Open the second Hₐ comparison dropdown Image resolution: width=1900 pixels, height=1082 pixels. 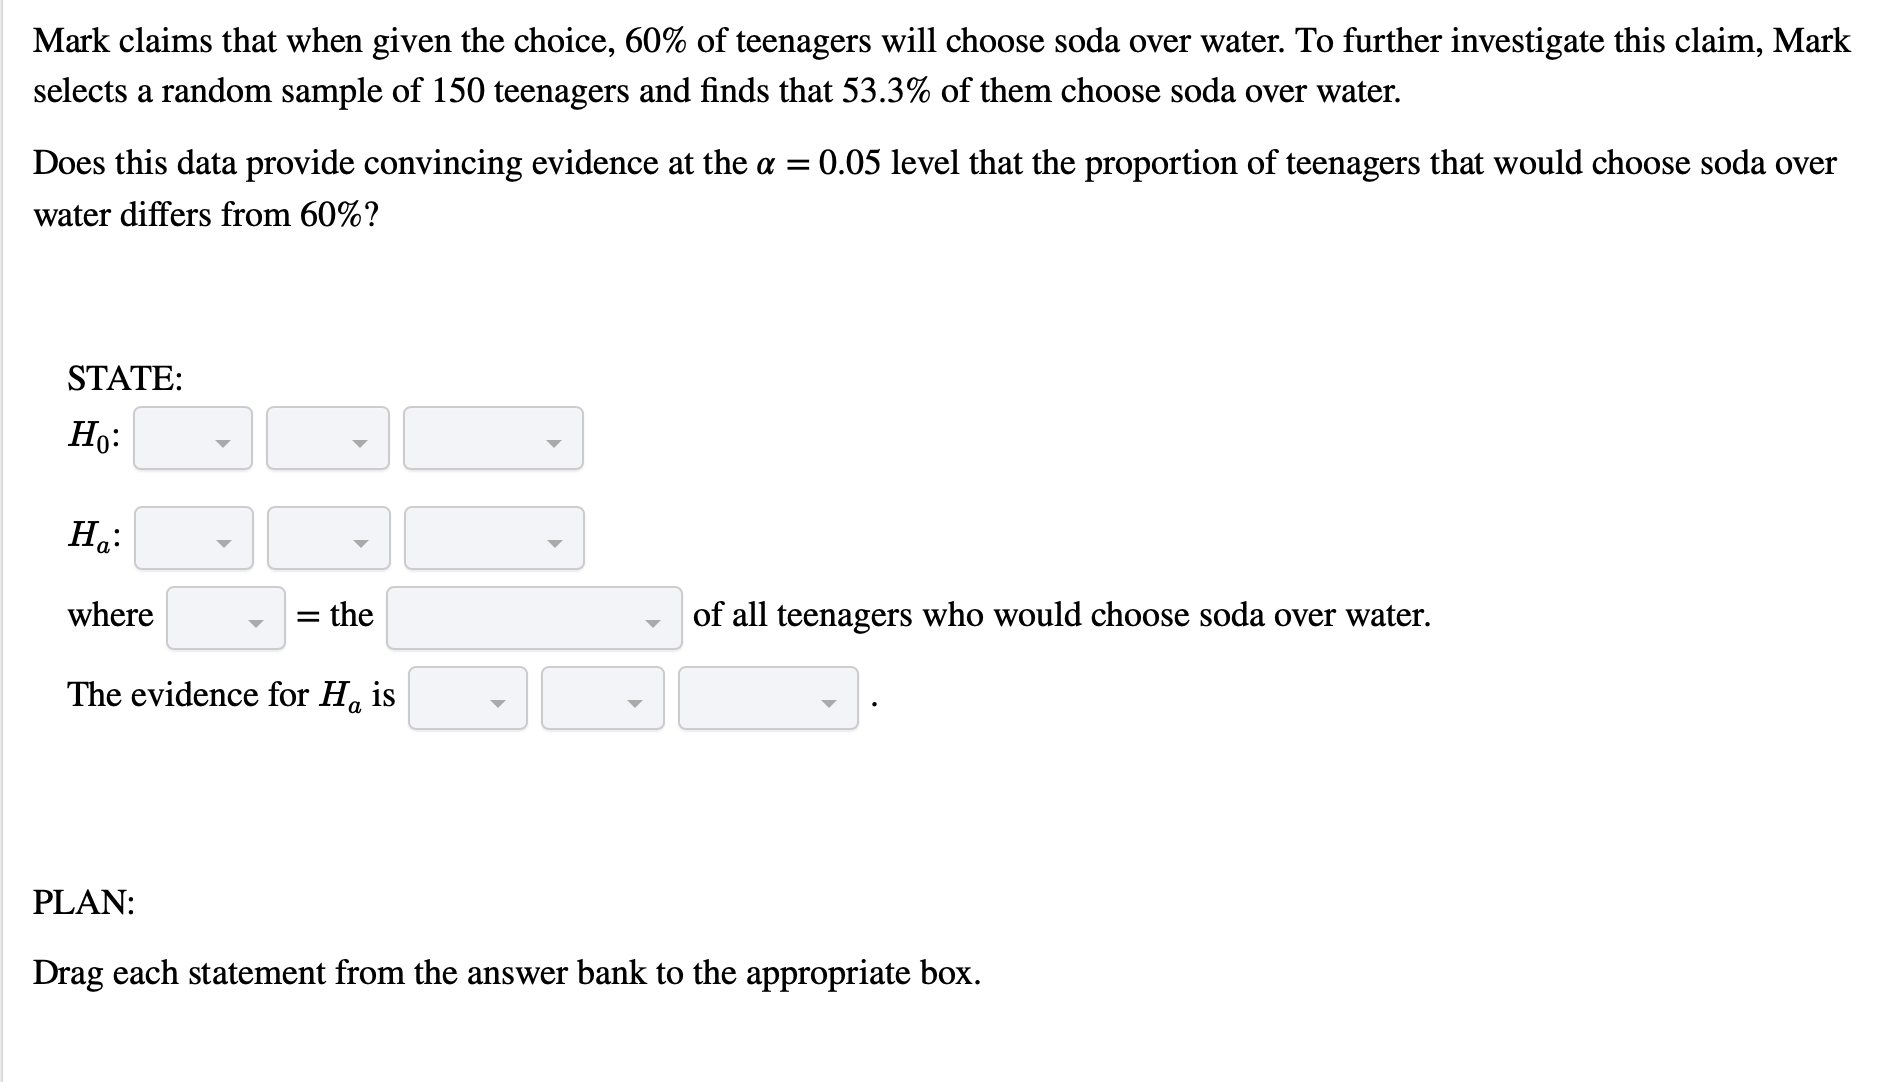click(327, 538)
